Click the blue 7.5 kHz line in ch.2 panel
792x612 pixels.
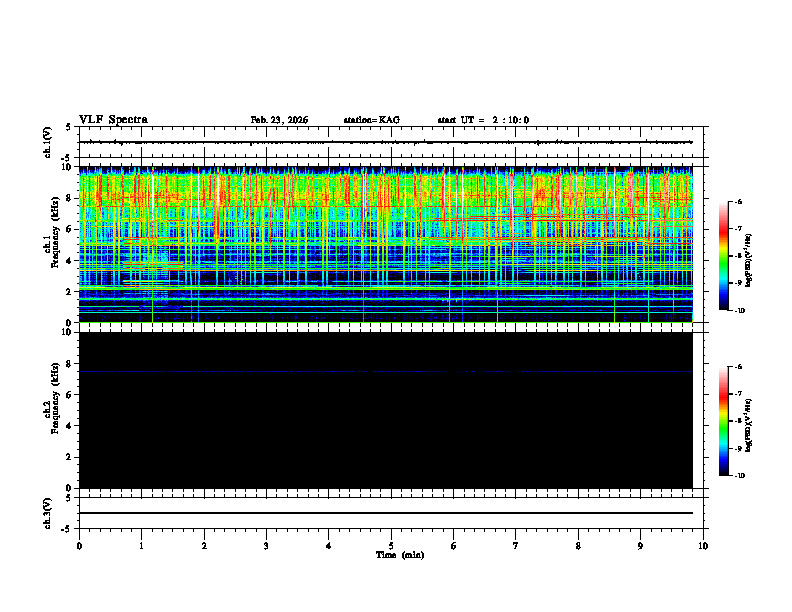(x=385, y=372)
